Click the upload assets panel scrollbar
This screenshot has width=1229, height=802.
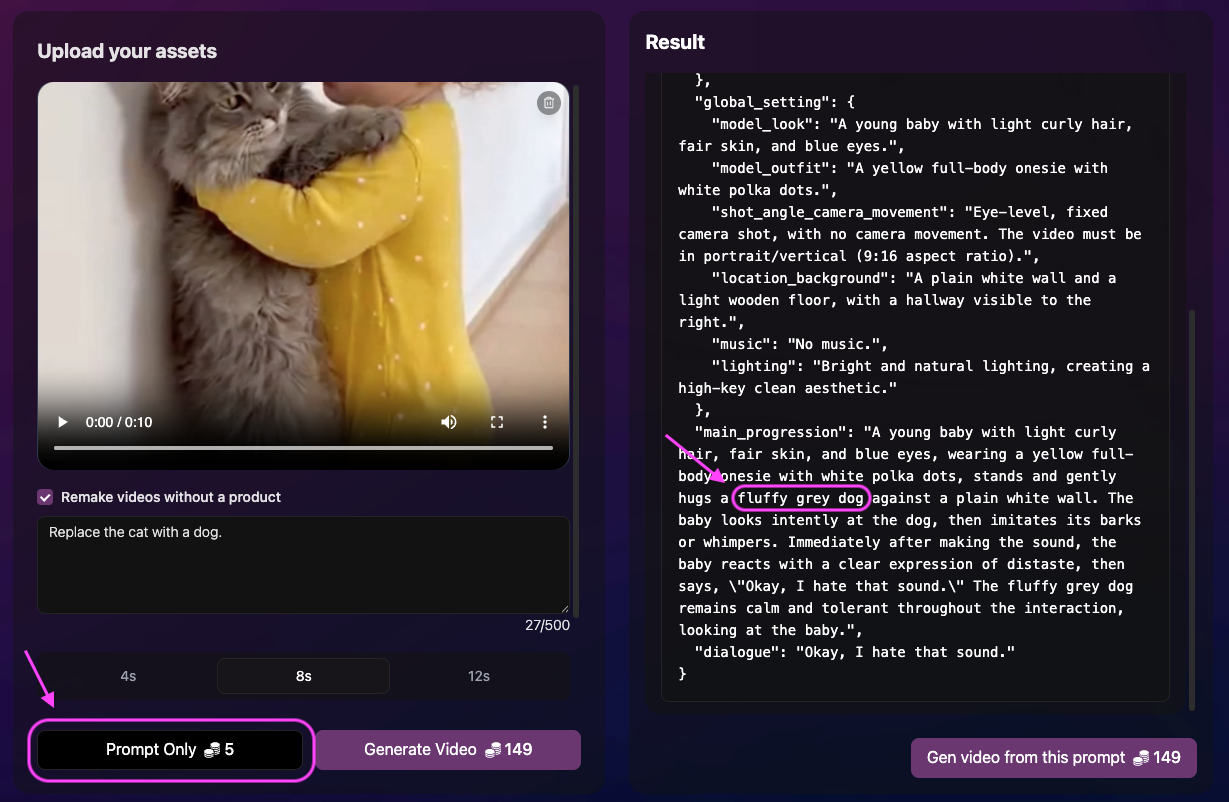pos(576,350)
